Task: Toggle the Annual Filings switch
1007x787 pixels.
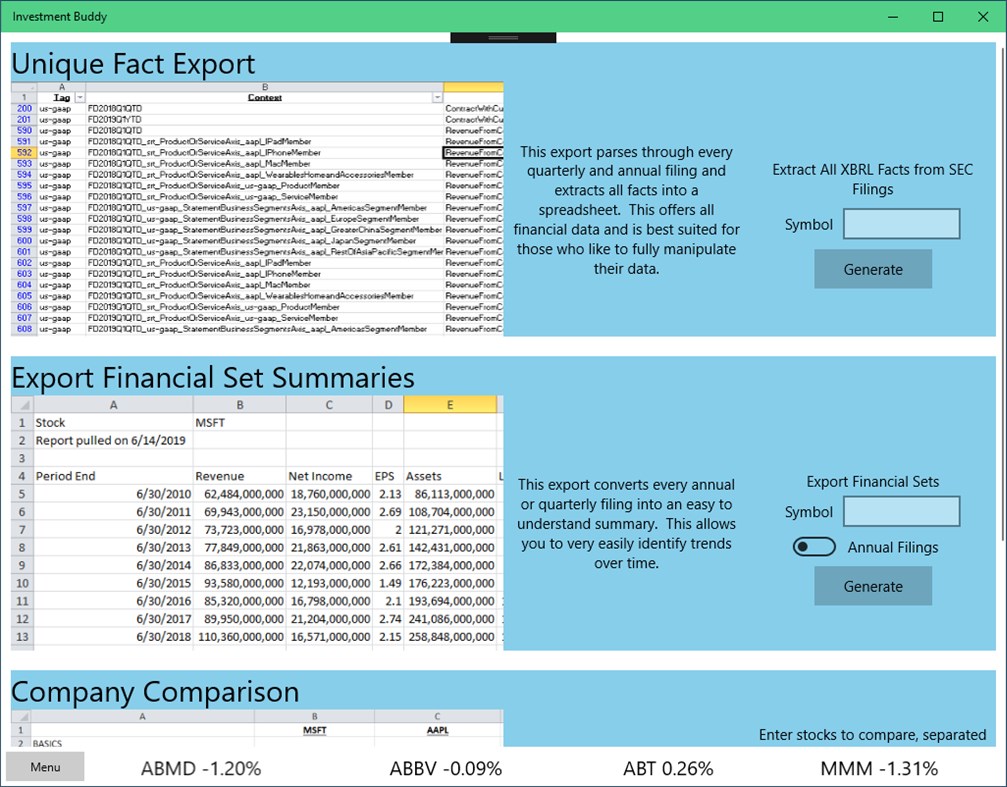Action: point(813,546)
